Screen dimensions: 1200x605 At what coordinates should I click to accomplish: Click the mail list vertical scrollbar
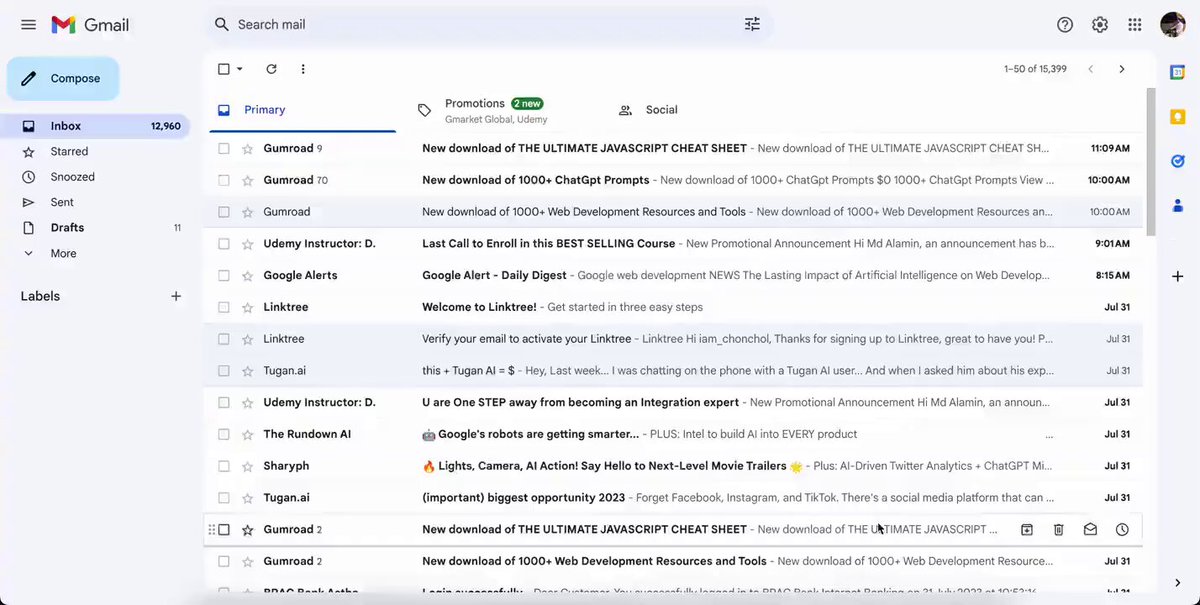tap(1150, 162)
